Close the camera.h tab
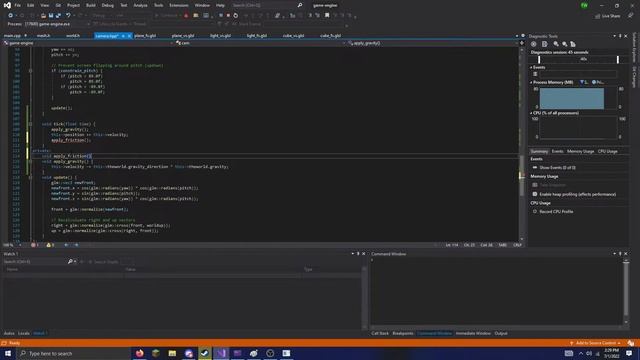 129,36
